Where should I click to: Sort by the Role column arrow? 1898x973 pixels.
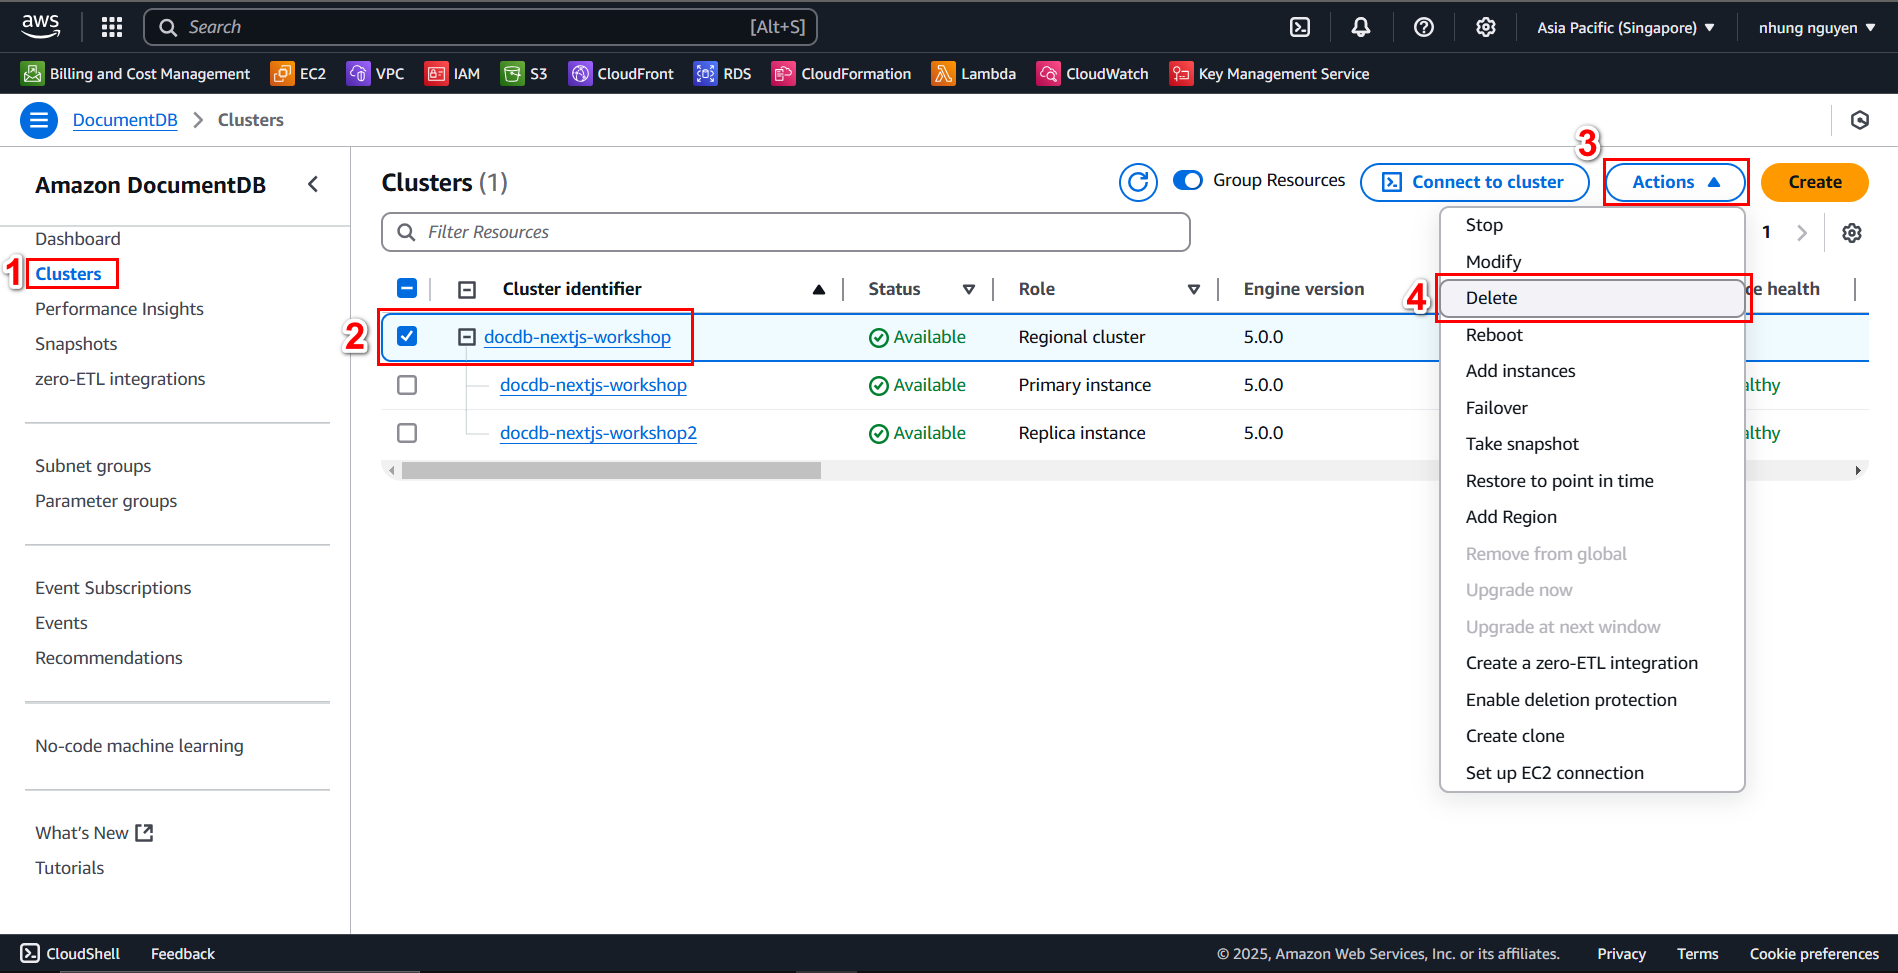click(1194, 290)
